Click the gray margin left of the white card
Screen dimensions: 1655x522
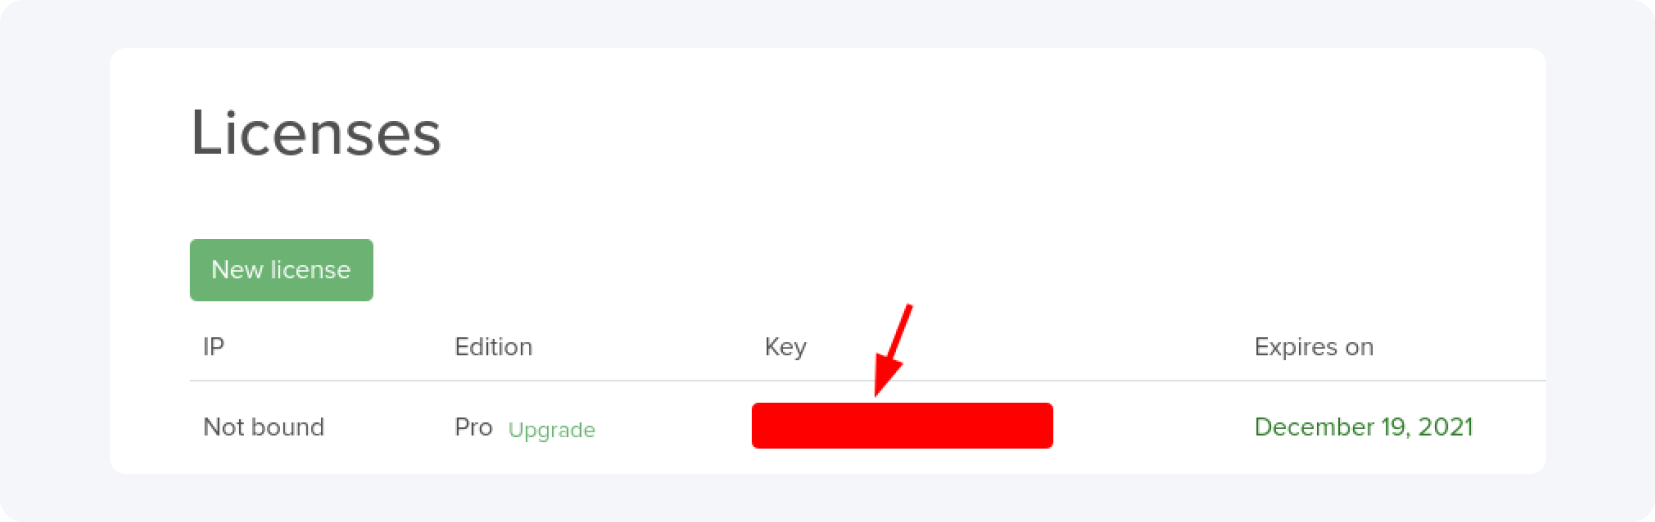coord(55,260)
